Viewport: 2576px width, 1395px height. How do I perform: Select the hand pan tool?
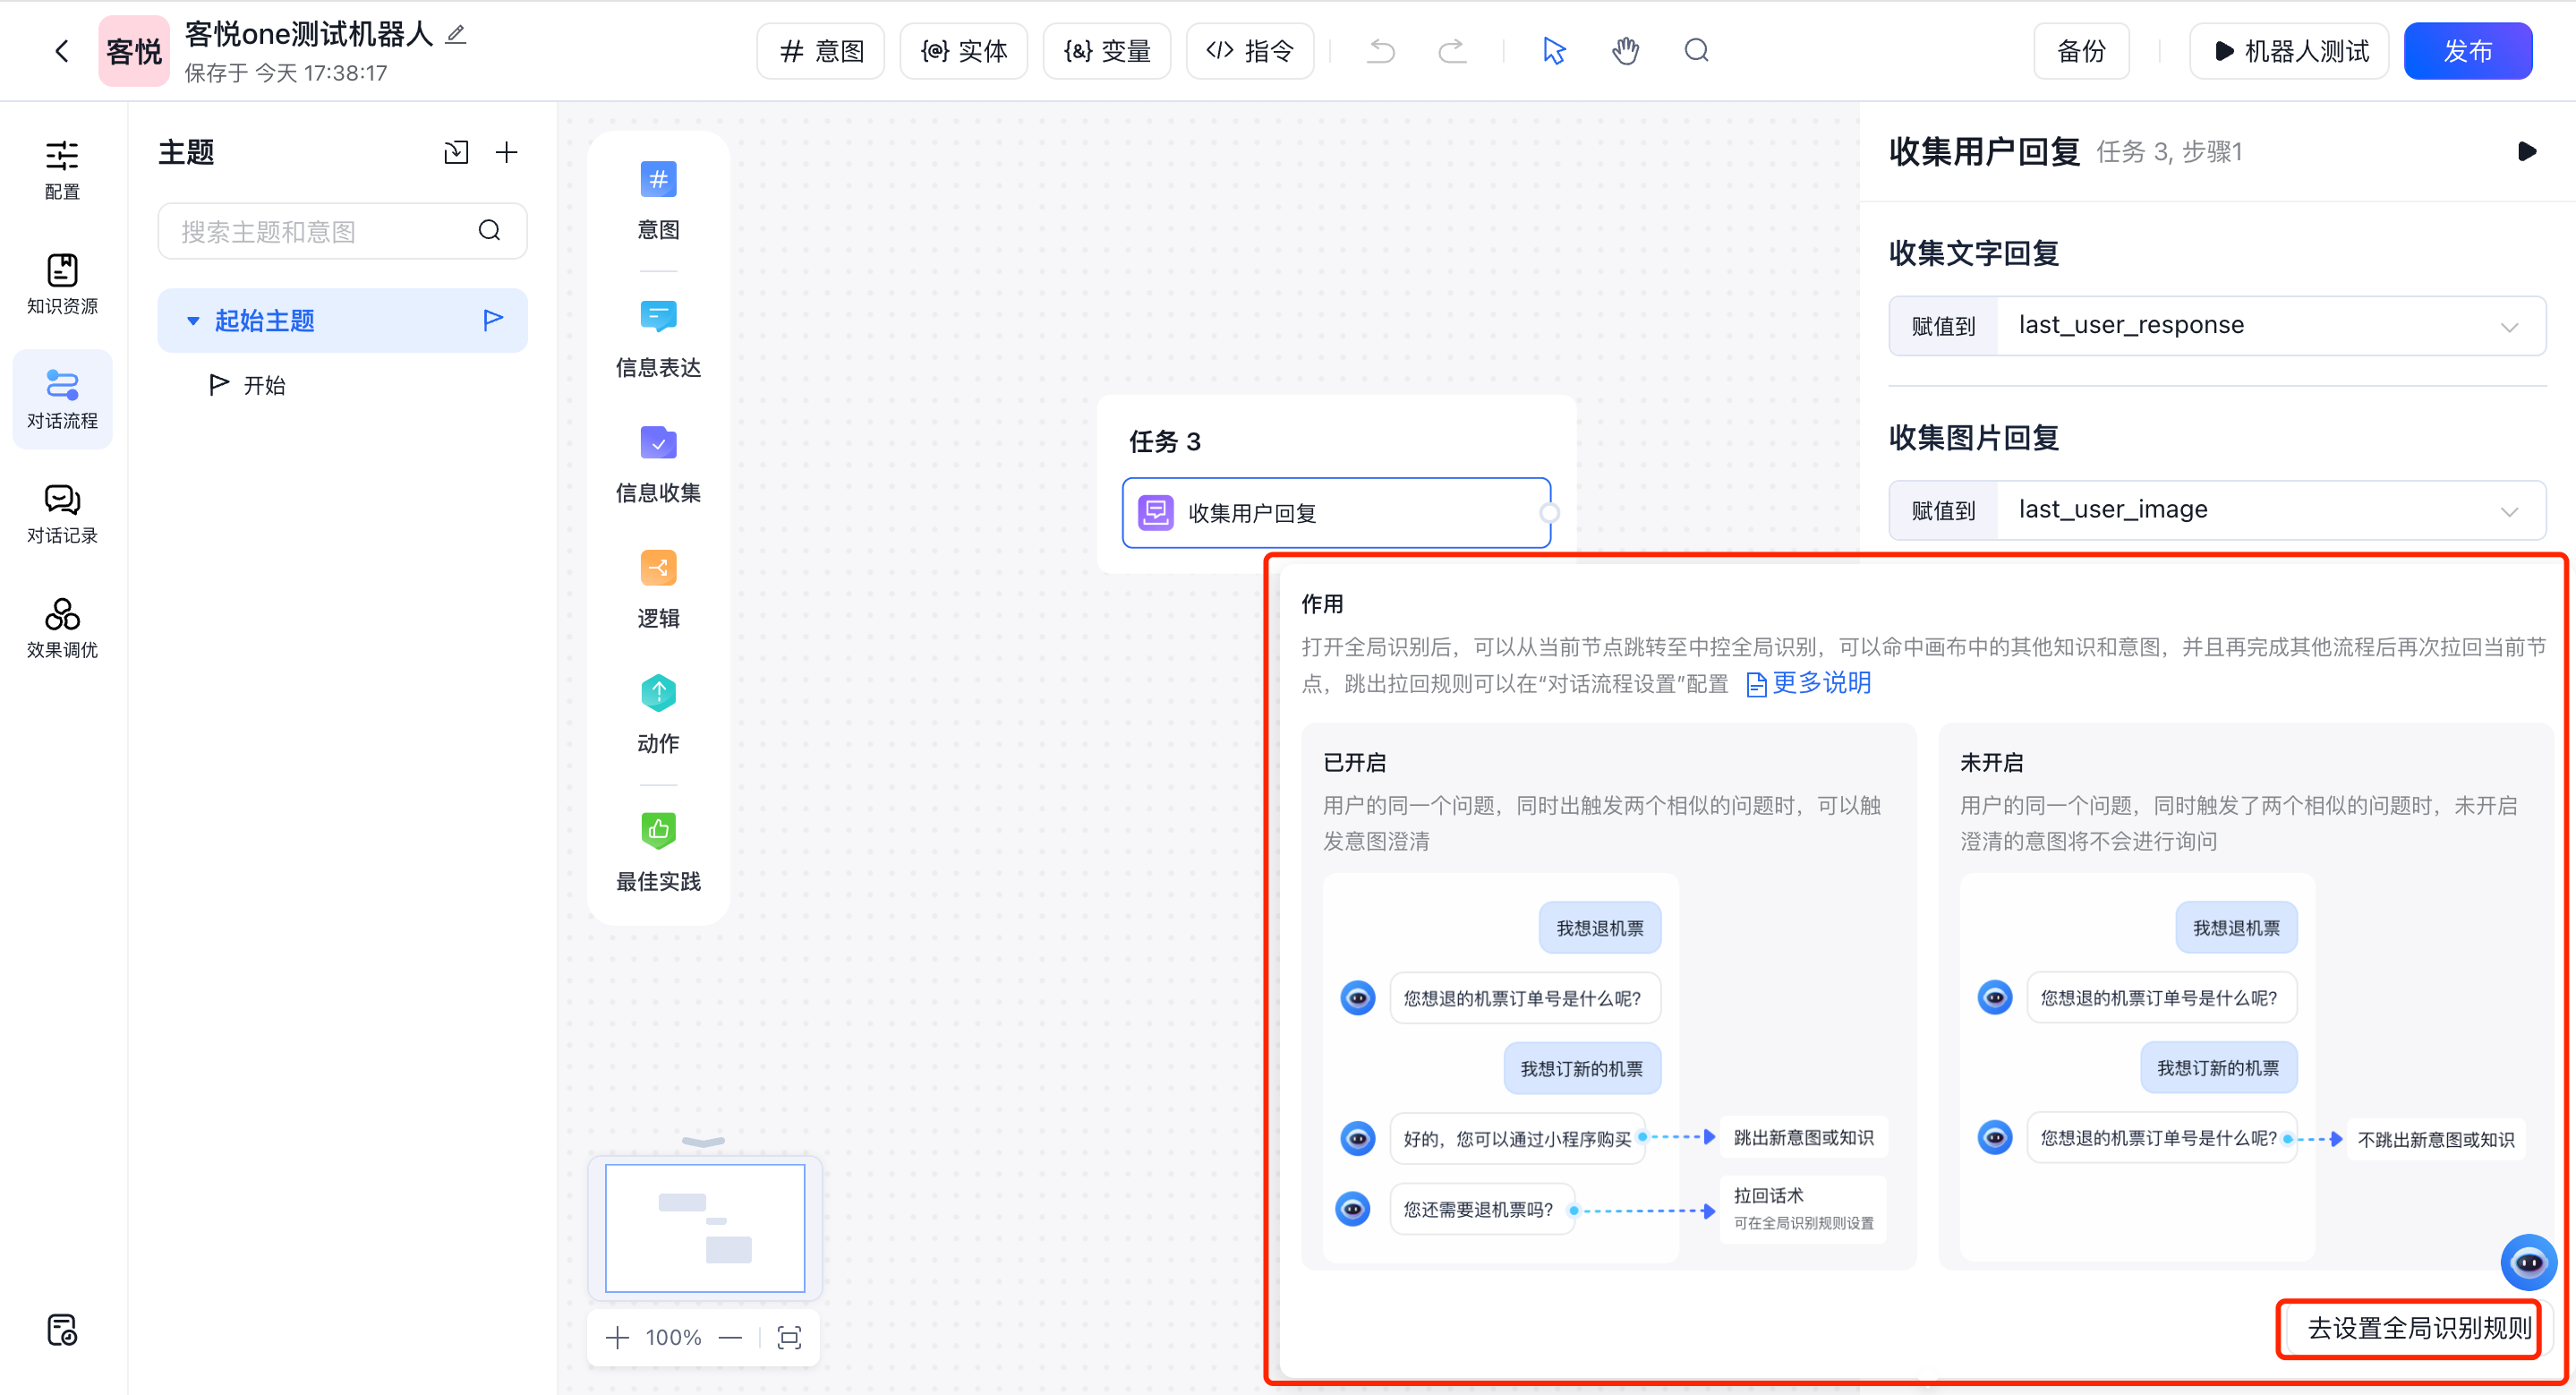click(x=1625, y=50)
